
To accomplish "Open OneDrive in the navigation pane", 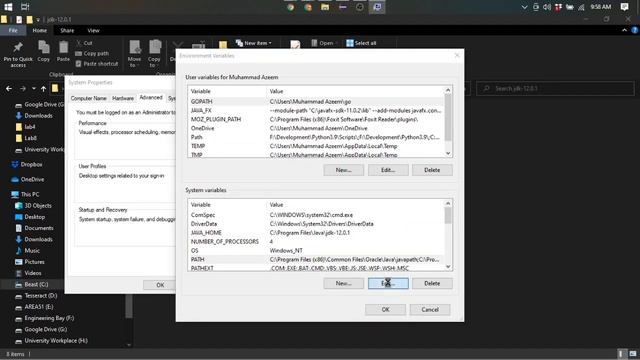I will (28, 180).
